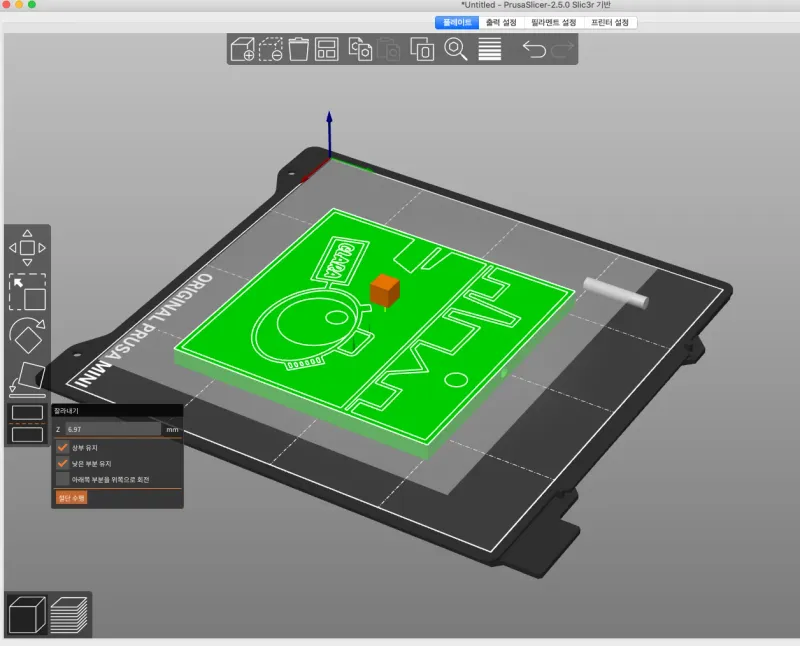
Task: Click the Copy icon in top toolbar
Action: click(360, 49)
